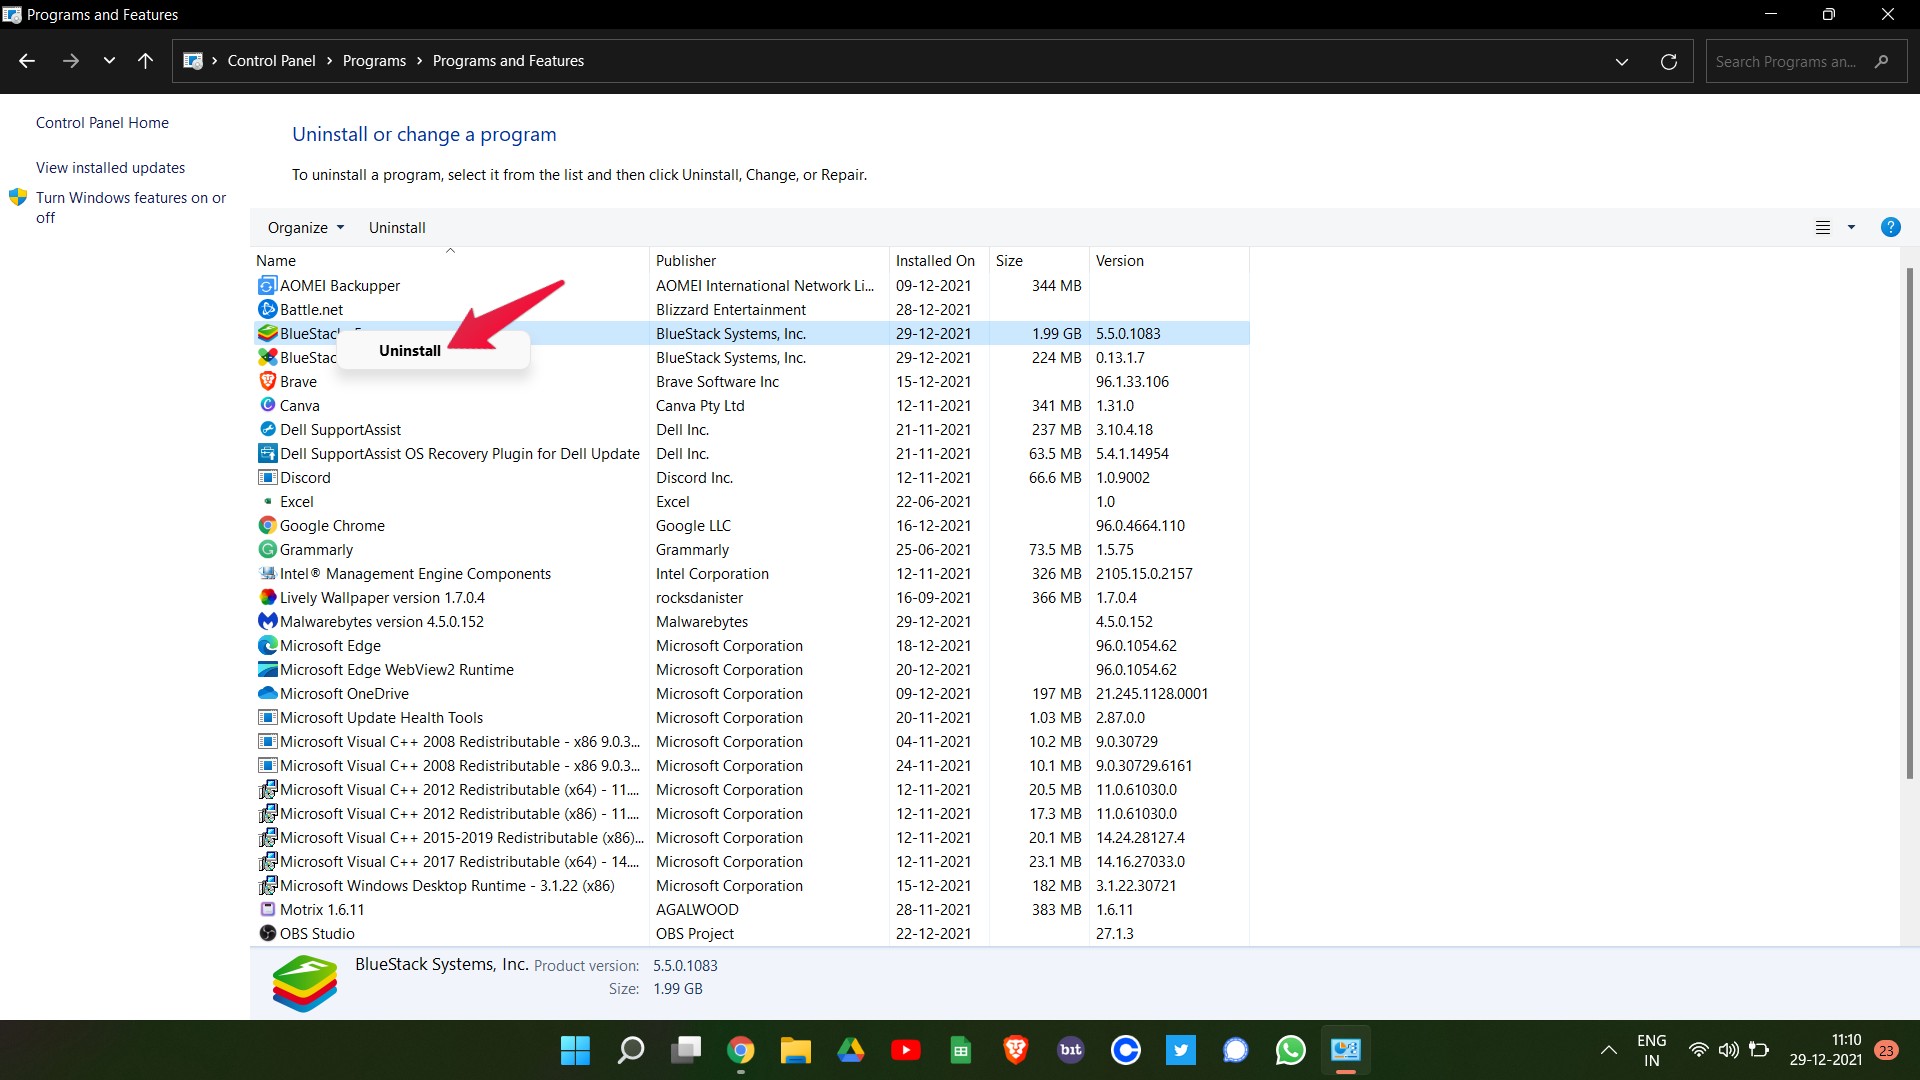Image resolution: width=1920 pixels, height=1080 pixels.
Task: Expand the address bar history dropdown
Action: [1622, 62]
